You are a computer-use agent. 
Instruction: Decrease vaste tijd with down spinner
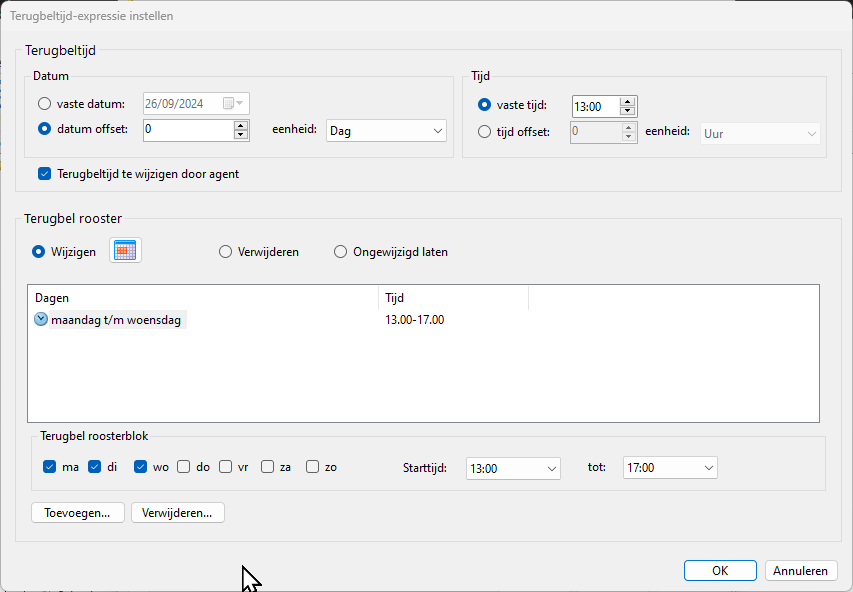click(627, 111)
